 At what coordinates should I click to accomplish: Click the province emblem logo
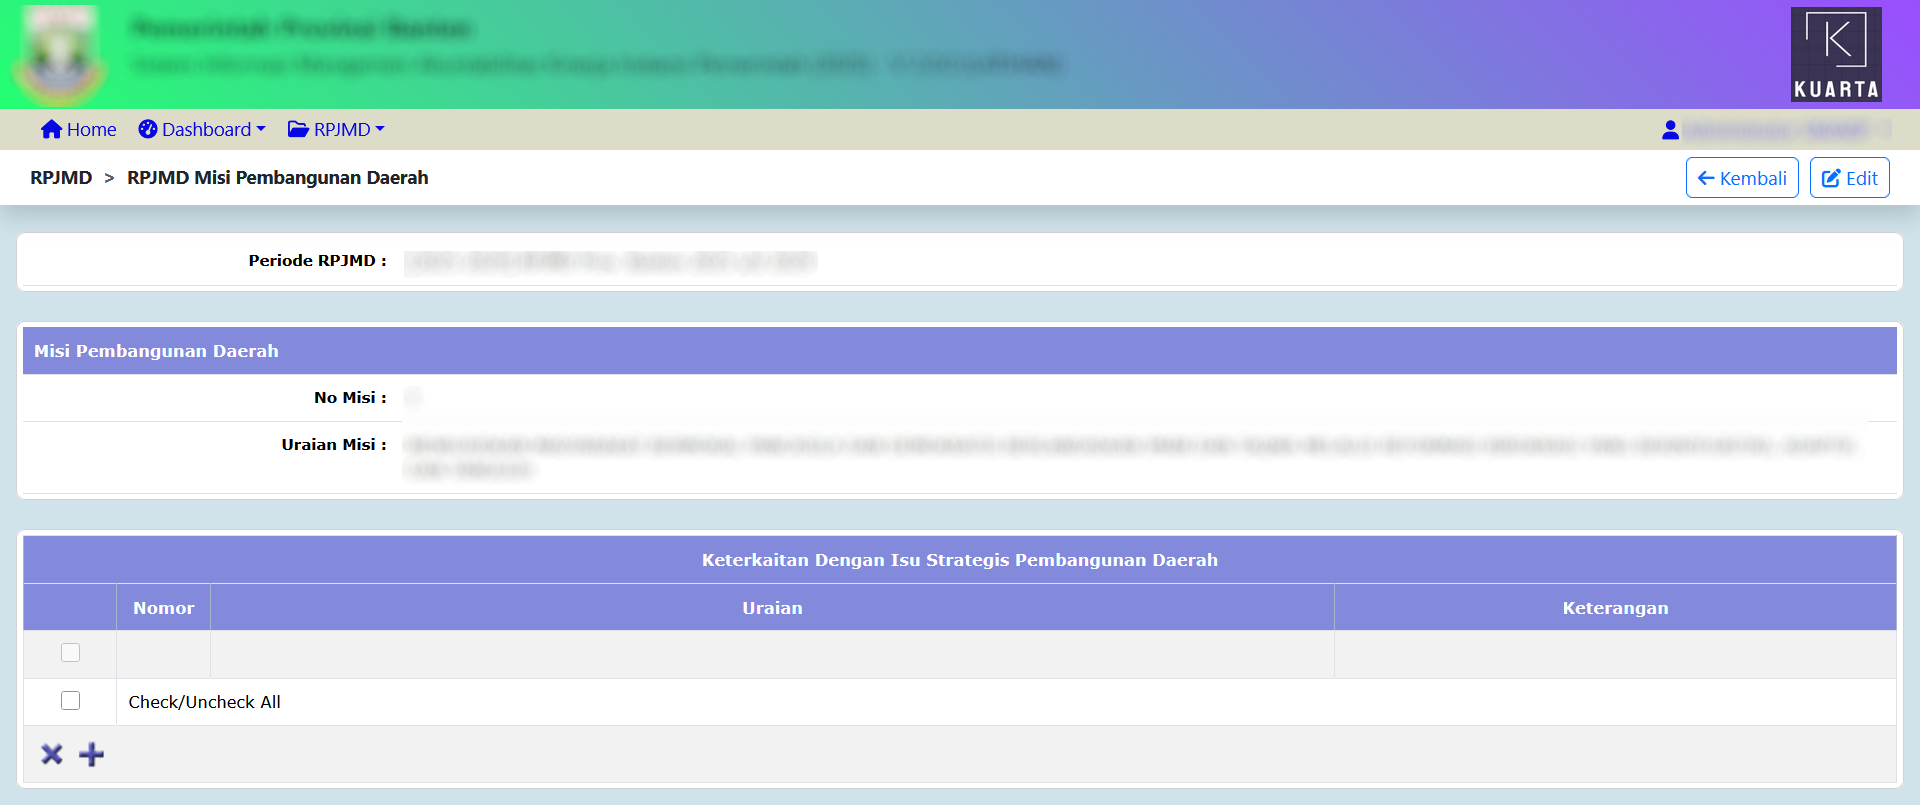click(x=60, y=56)
